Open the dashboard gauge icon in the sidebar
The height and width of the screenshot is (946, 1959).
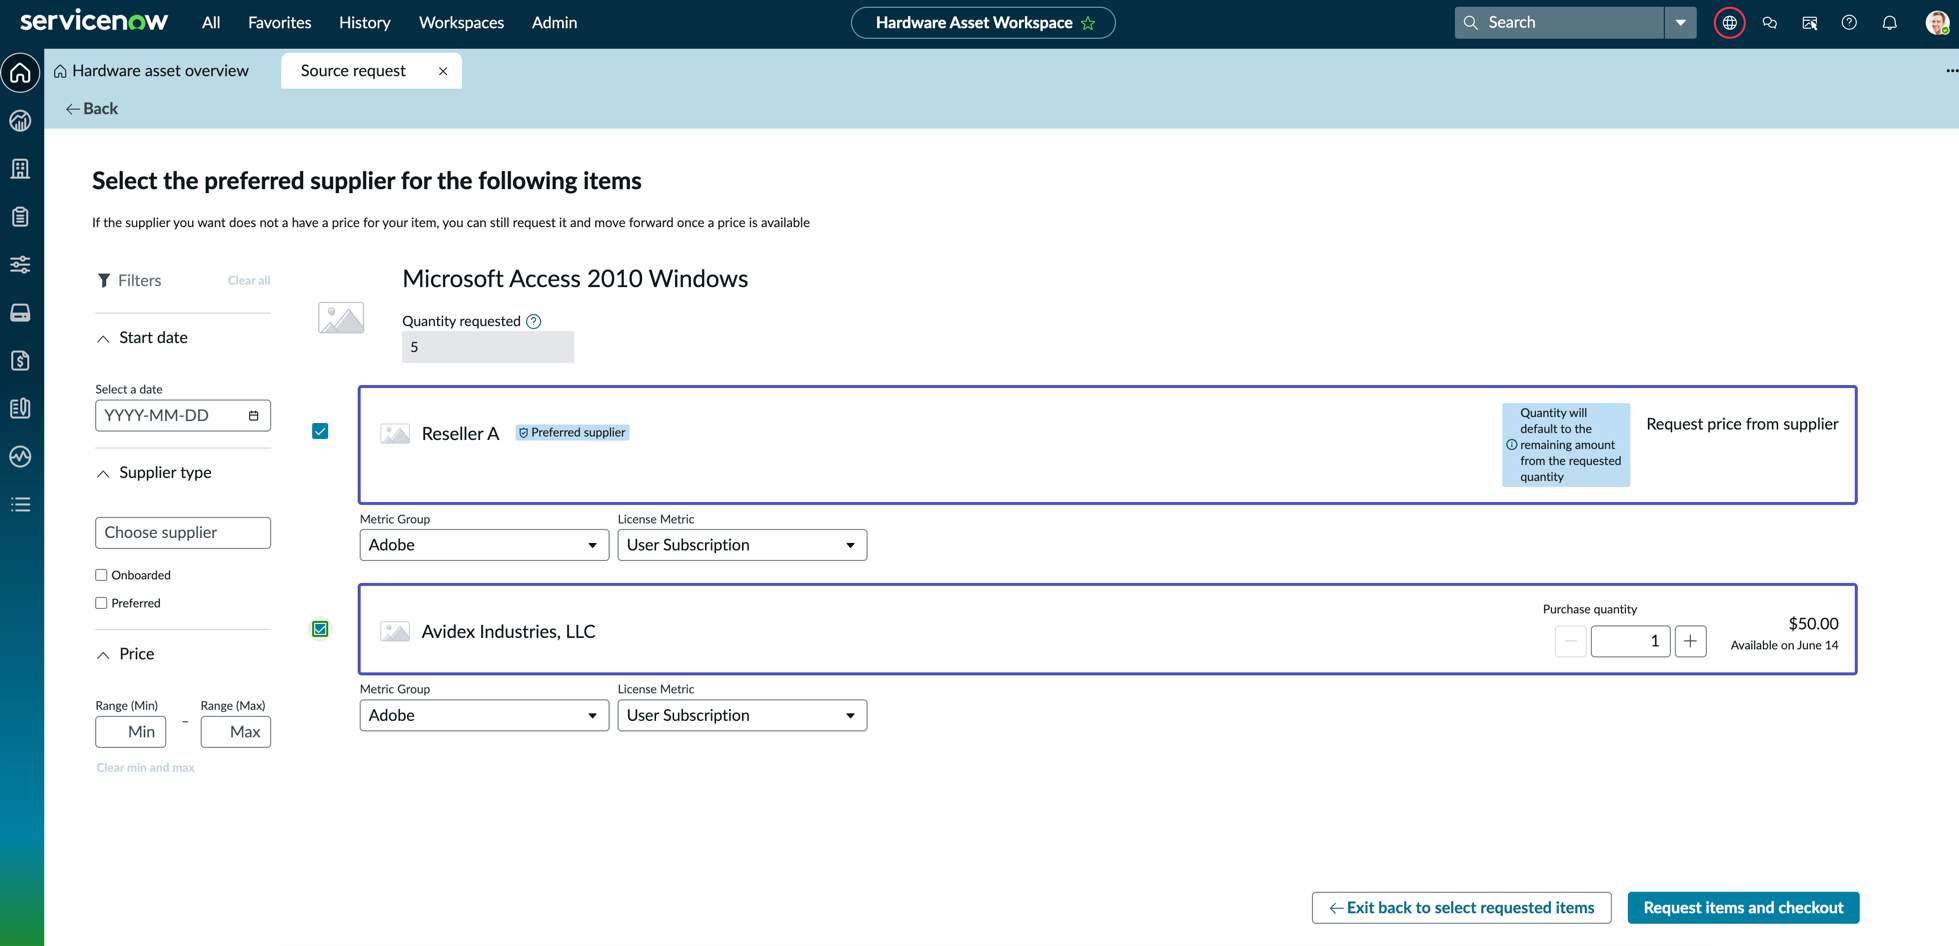coord(21,121)
